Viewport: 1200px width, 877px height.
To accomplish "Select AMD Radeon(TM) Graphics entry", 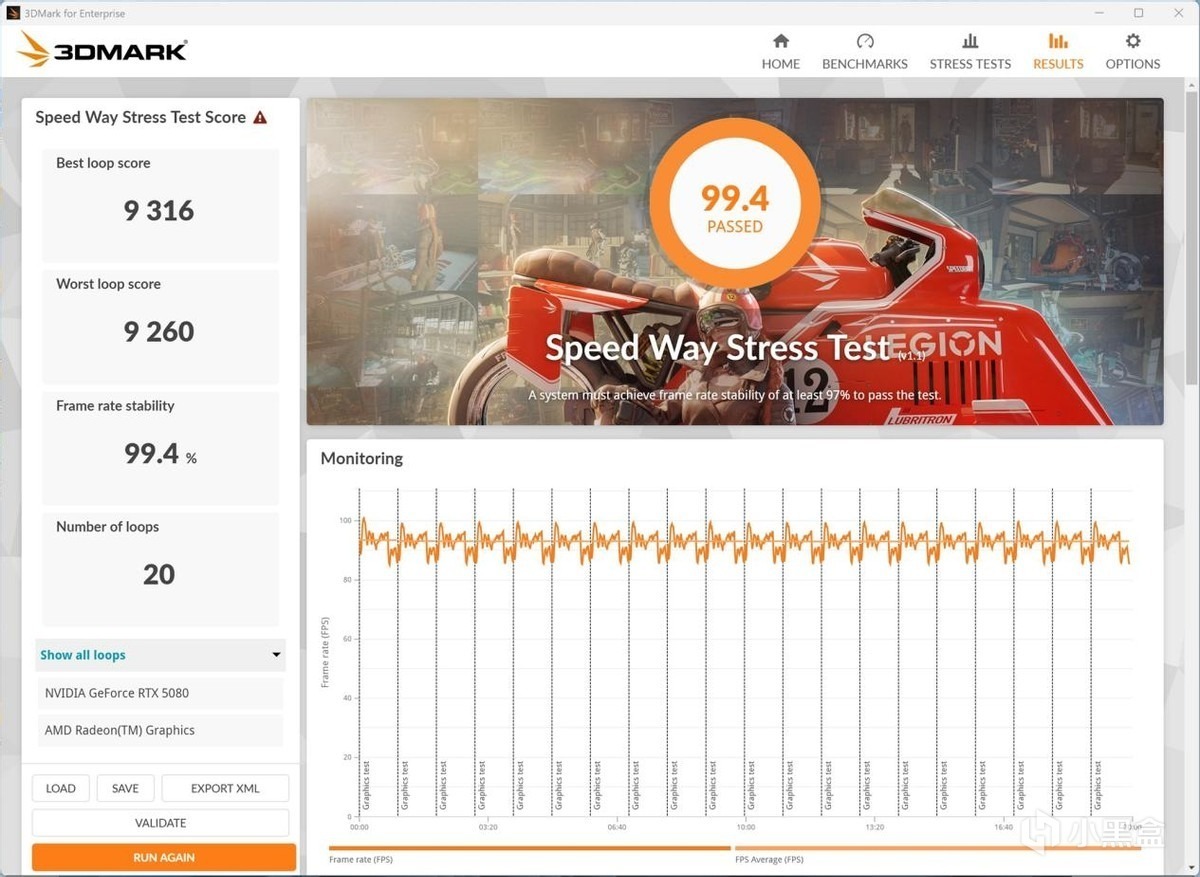I will (160, 730).
